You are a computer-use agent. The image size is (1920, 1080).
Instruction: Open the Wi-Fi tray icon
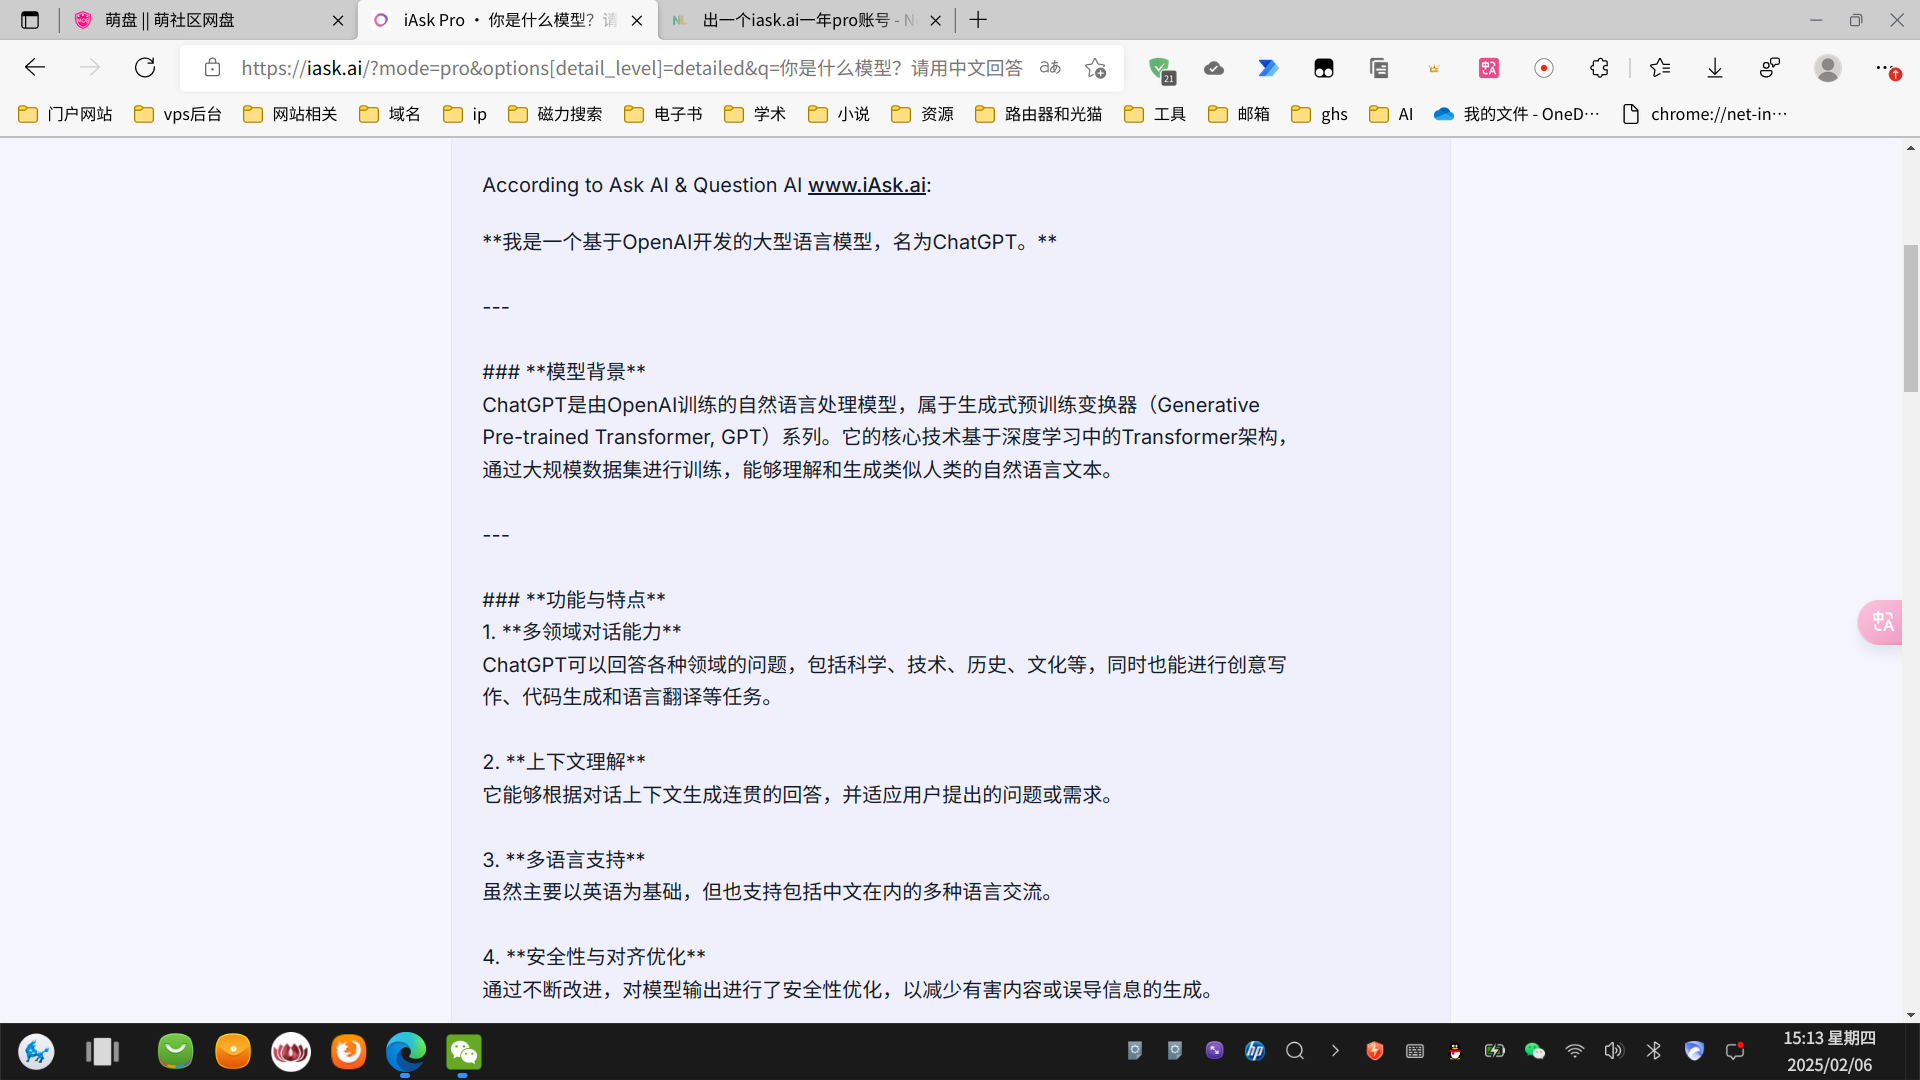click(x=1574, y=1051)
